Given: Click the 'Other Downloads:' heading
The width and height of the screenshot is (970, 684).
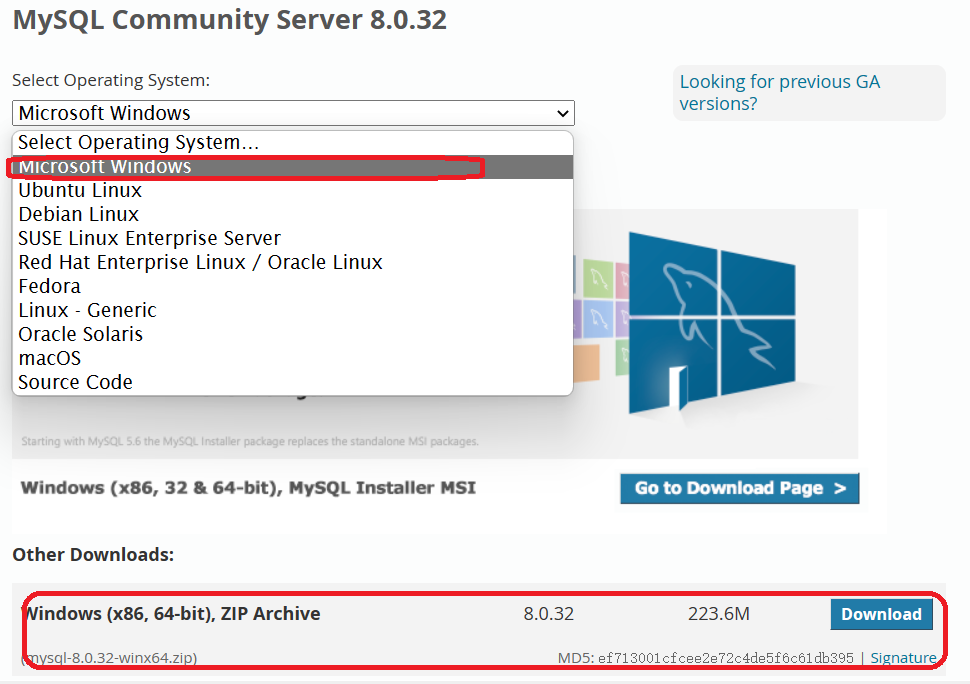Looking at the screenshot, I should [x=93, y=555].
